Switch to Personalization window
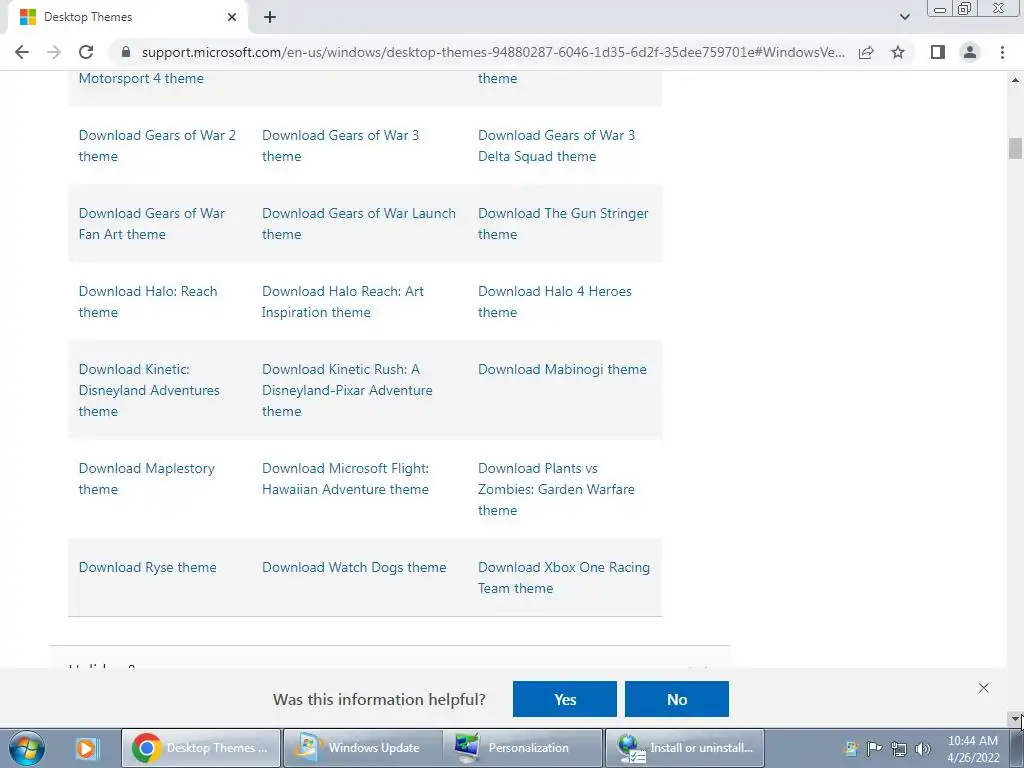1024x768 pixels. 522,748
